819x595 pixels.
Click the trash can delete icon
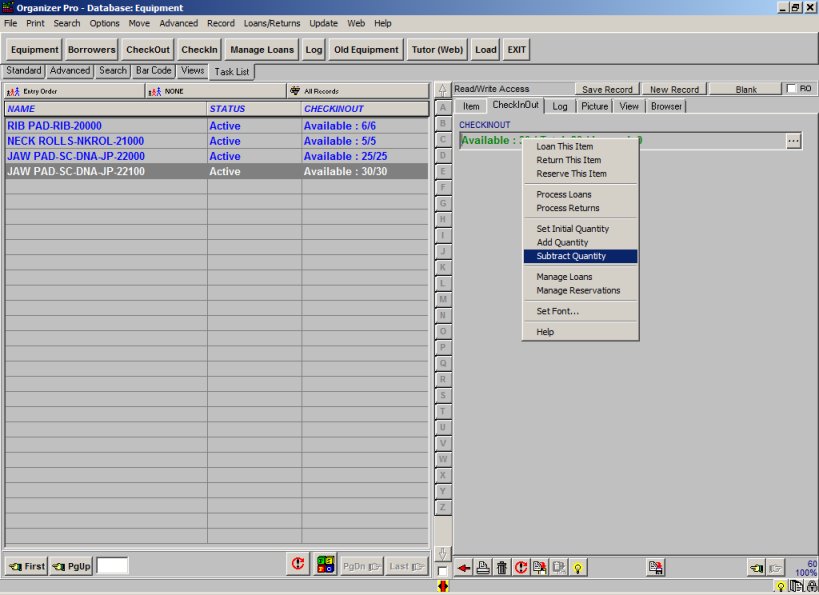502,568
